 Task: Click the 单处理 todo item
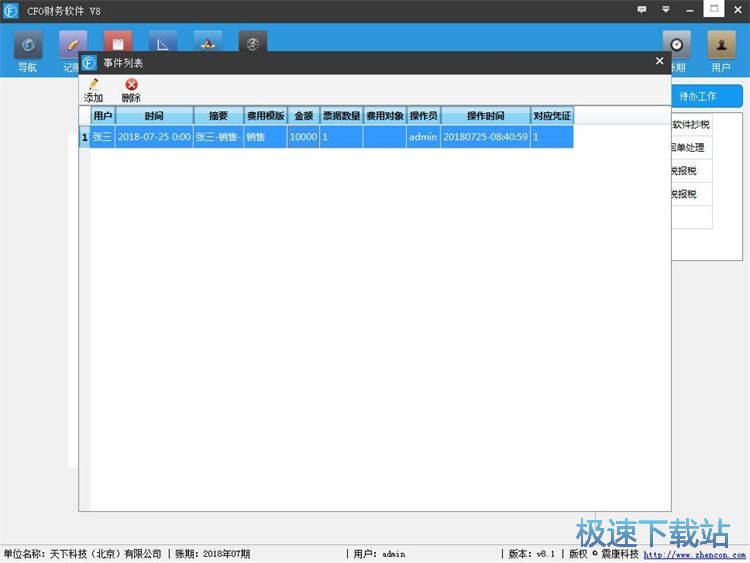[692, 148]
